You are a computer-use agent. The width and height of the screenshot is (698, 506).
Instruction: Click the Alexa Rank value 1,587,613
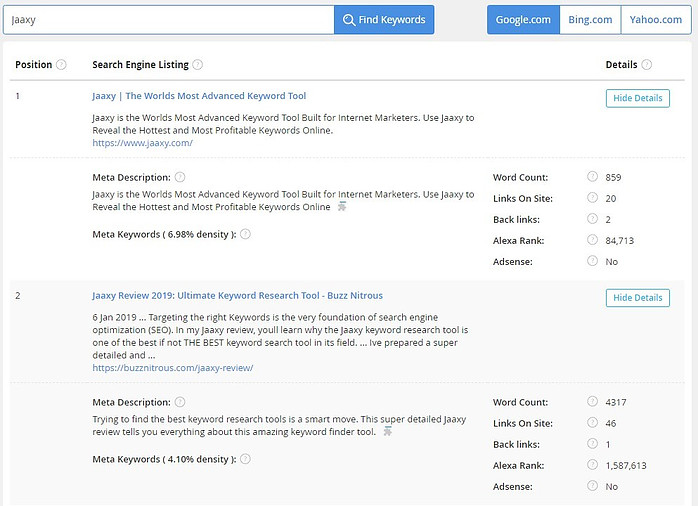pyautogui.click(x=625, y=466)
